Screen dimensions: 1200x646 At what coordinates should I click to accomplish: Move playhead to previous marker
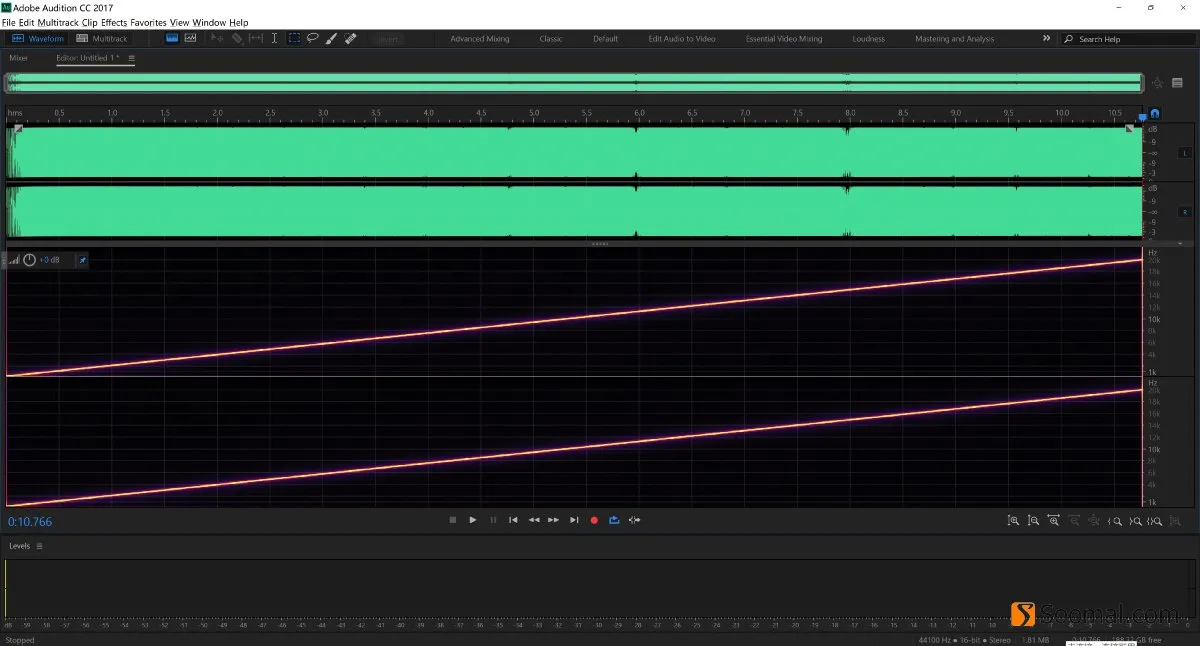(x=513, y=520)
